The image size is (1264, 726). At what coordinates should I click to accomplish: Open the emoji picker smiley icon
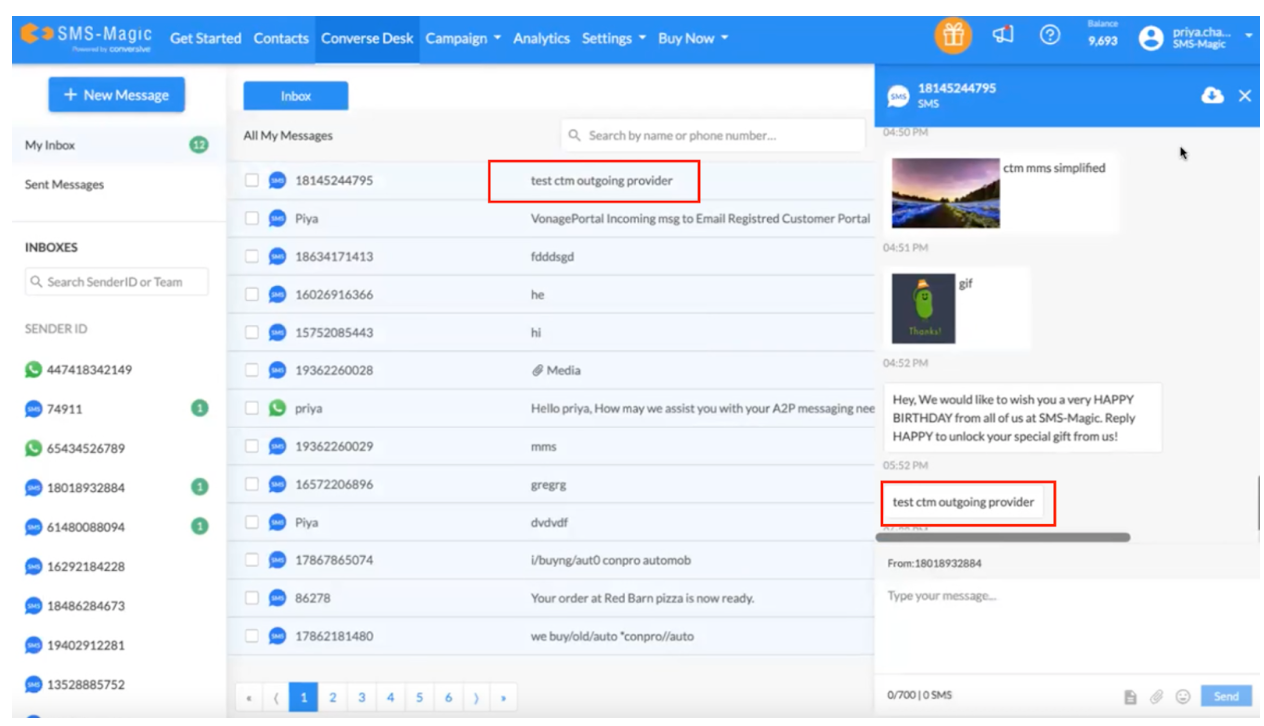(1183, 696)
